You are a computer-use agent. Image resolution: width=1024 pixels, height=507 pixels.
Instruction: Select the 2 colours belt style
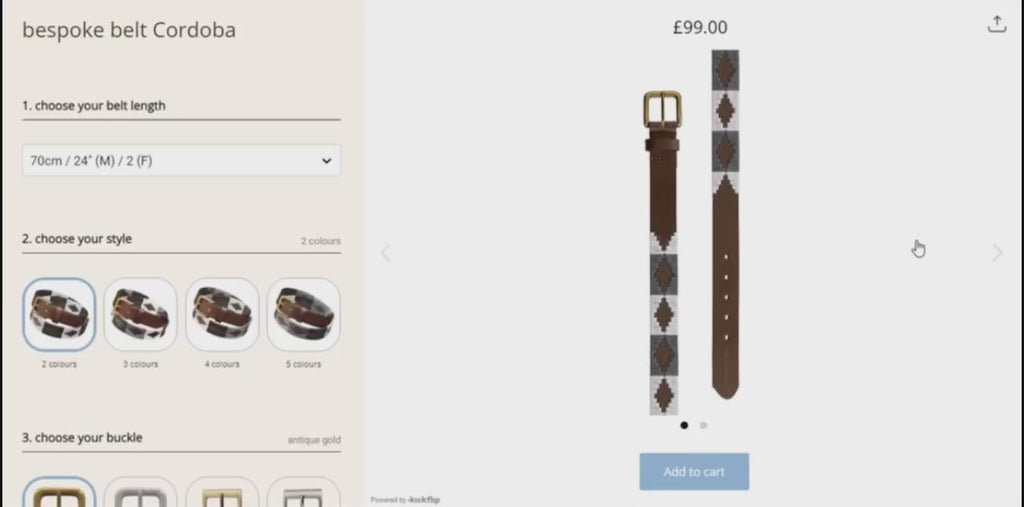click(59, 314)
